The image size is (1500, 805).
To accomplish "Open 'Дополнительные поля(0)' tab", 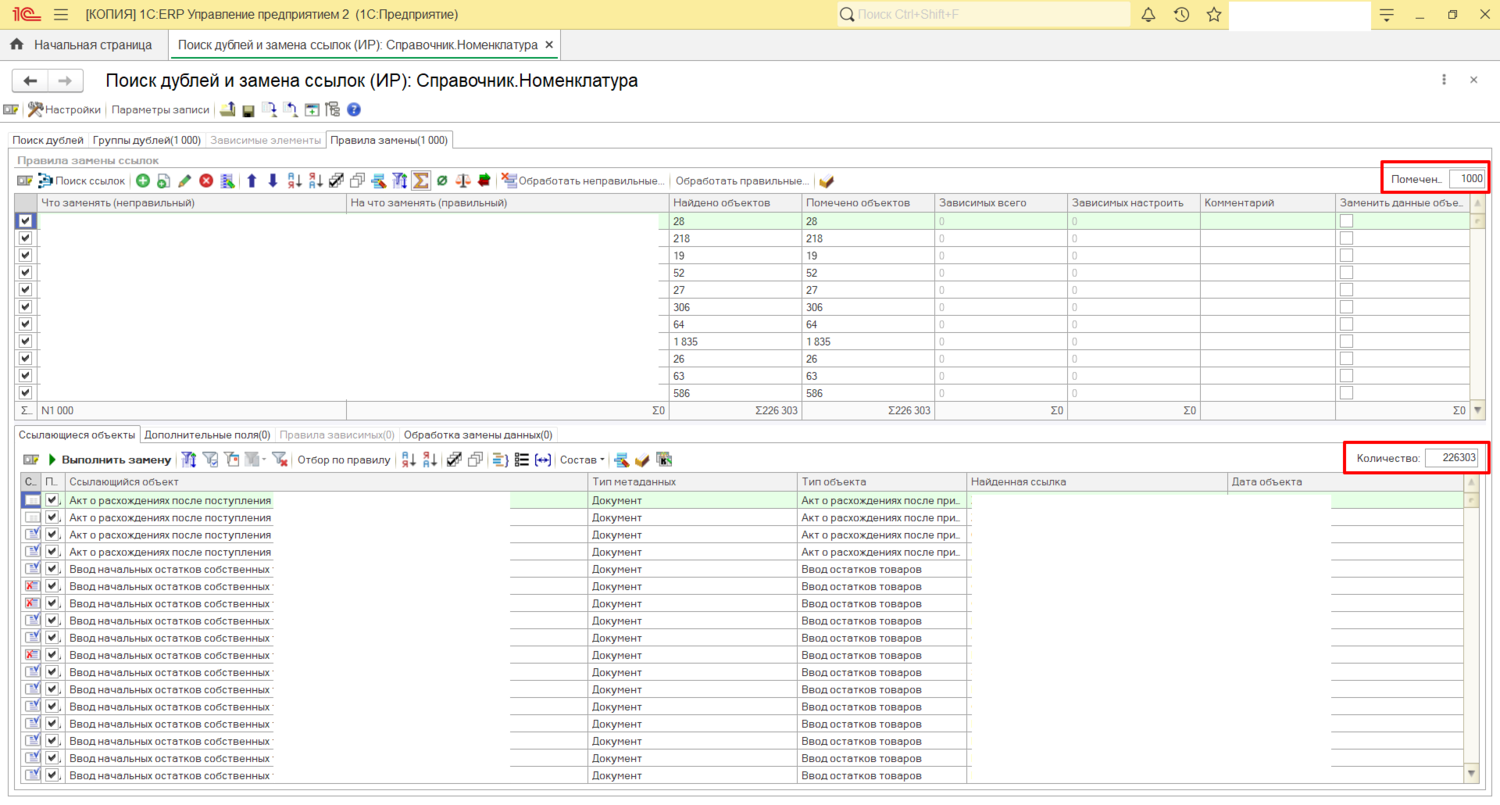I will pyautogui.click(x=207, y=435).
